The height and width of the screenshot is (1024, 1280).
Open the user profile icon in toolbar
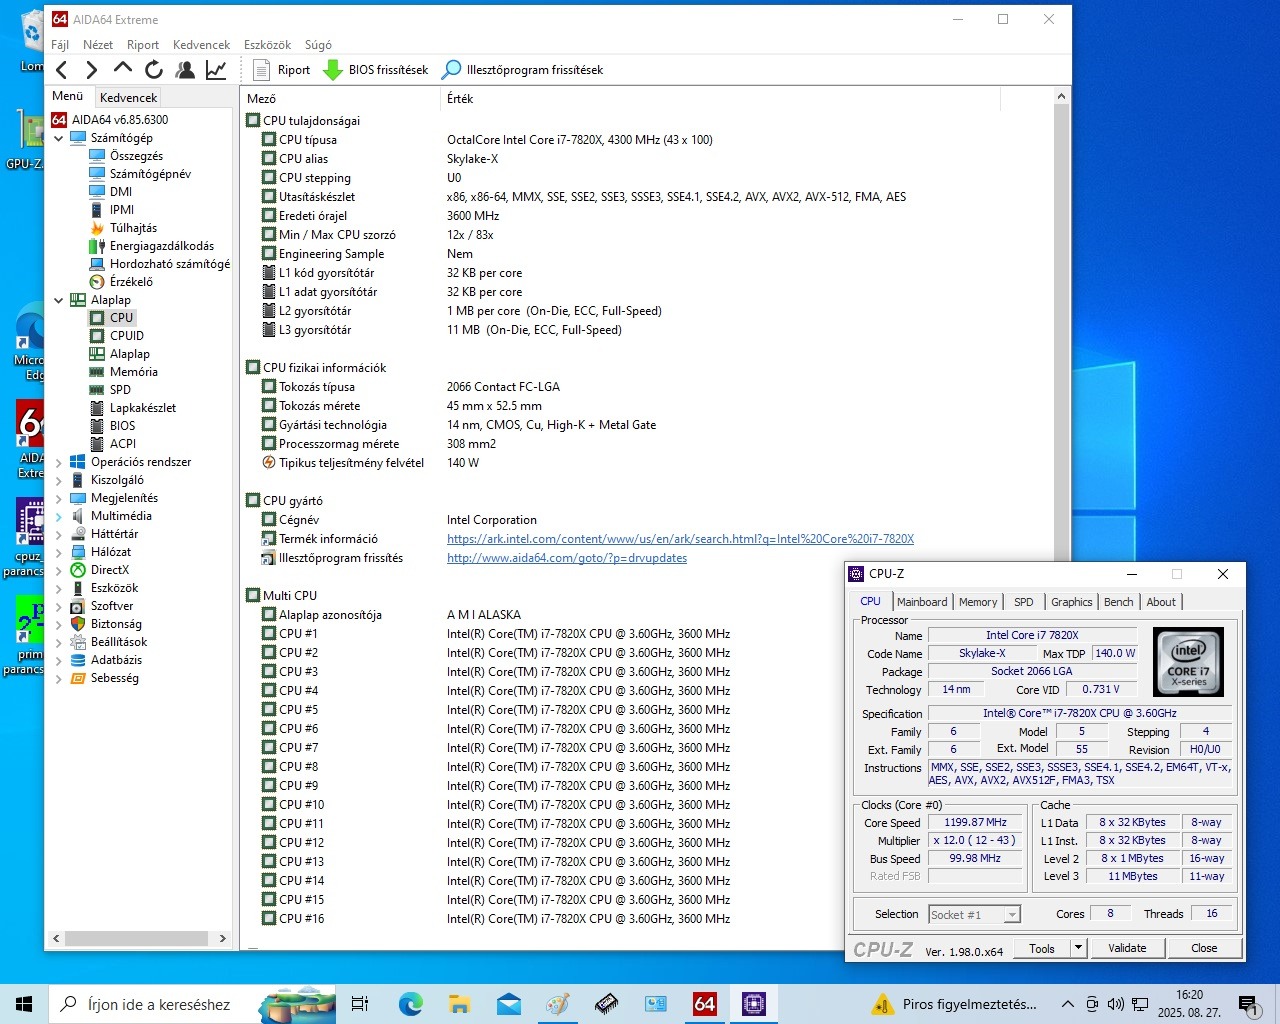click(185, 70)
